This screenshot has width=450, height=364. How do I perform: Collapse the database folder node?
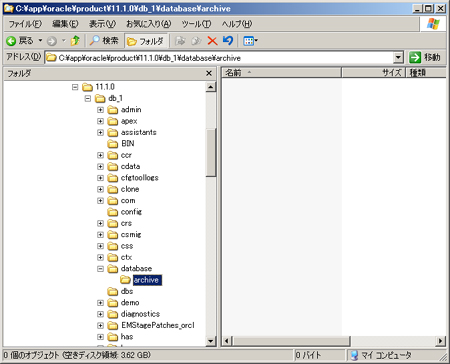pos(100,268)
